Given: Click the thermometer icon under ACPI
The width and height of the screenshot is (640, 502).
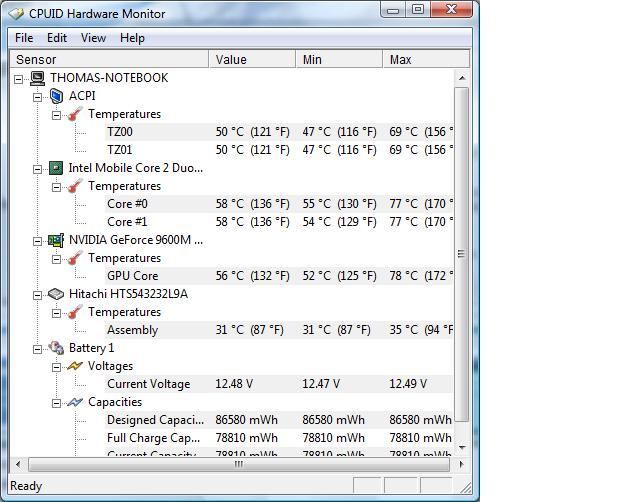Looking at the screenshot, I should 75,114.
